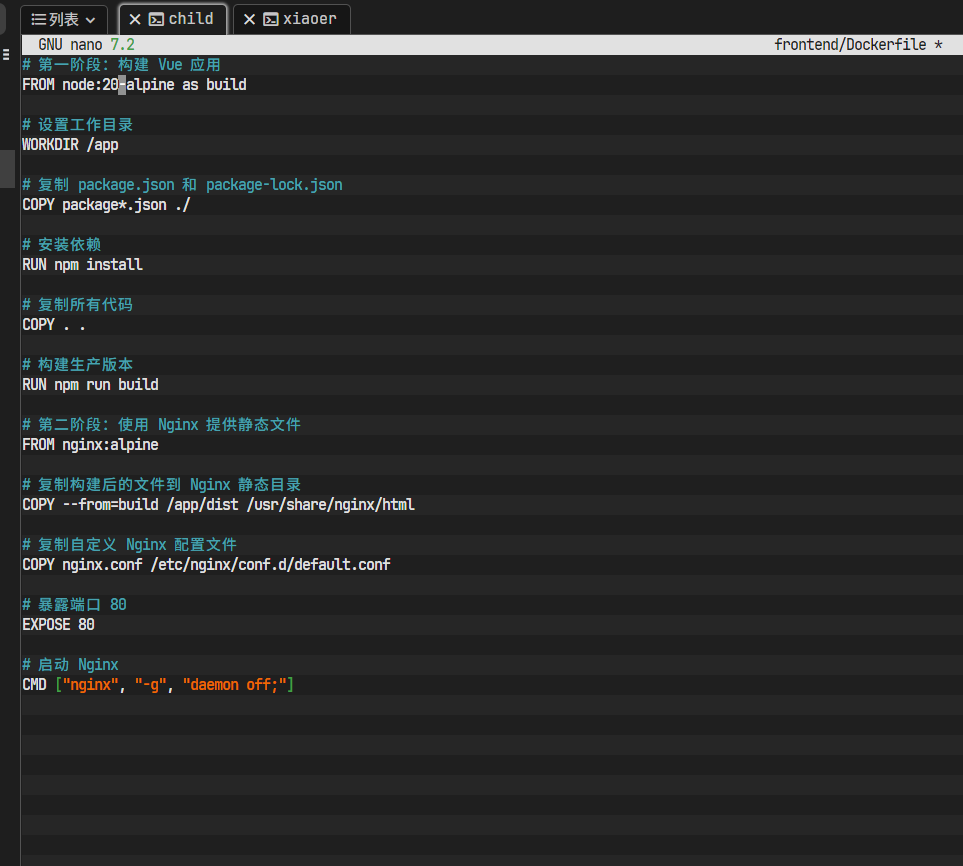The width and height of the screenshot is (963, 866).
Task: Click the terminal icon on xiaoer tab
Action: 271,20
